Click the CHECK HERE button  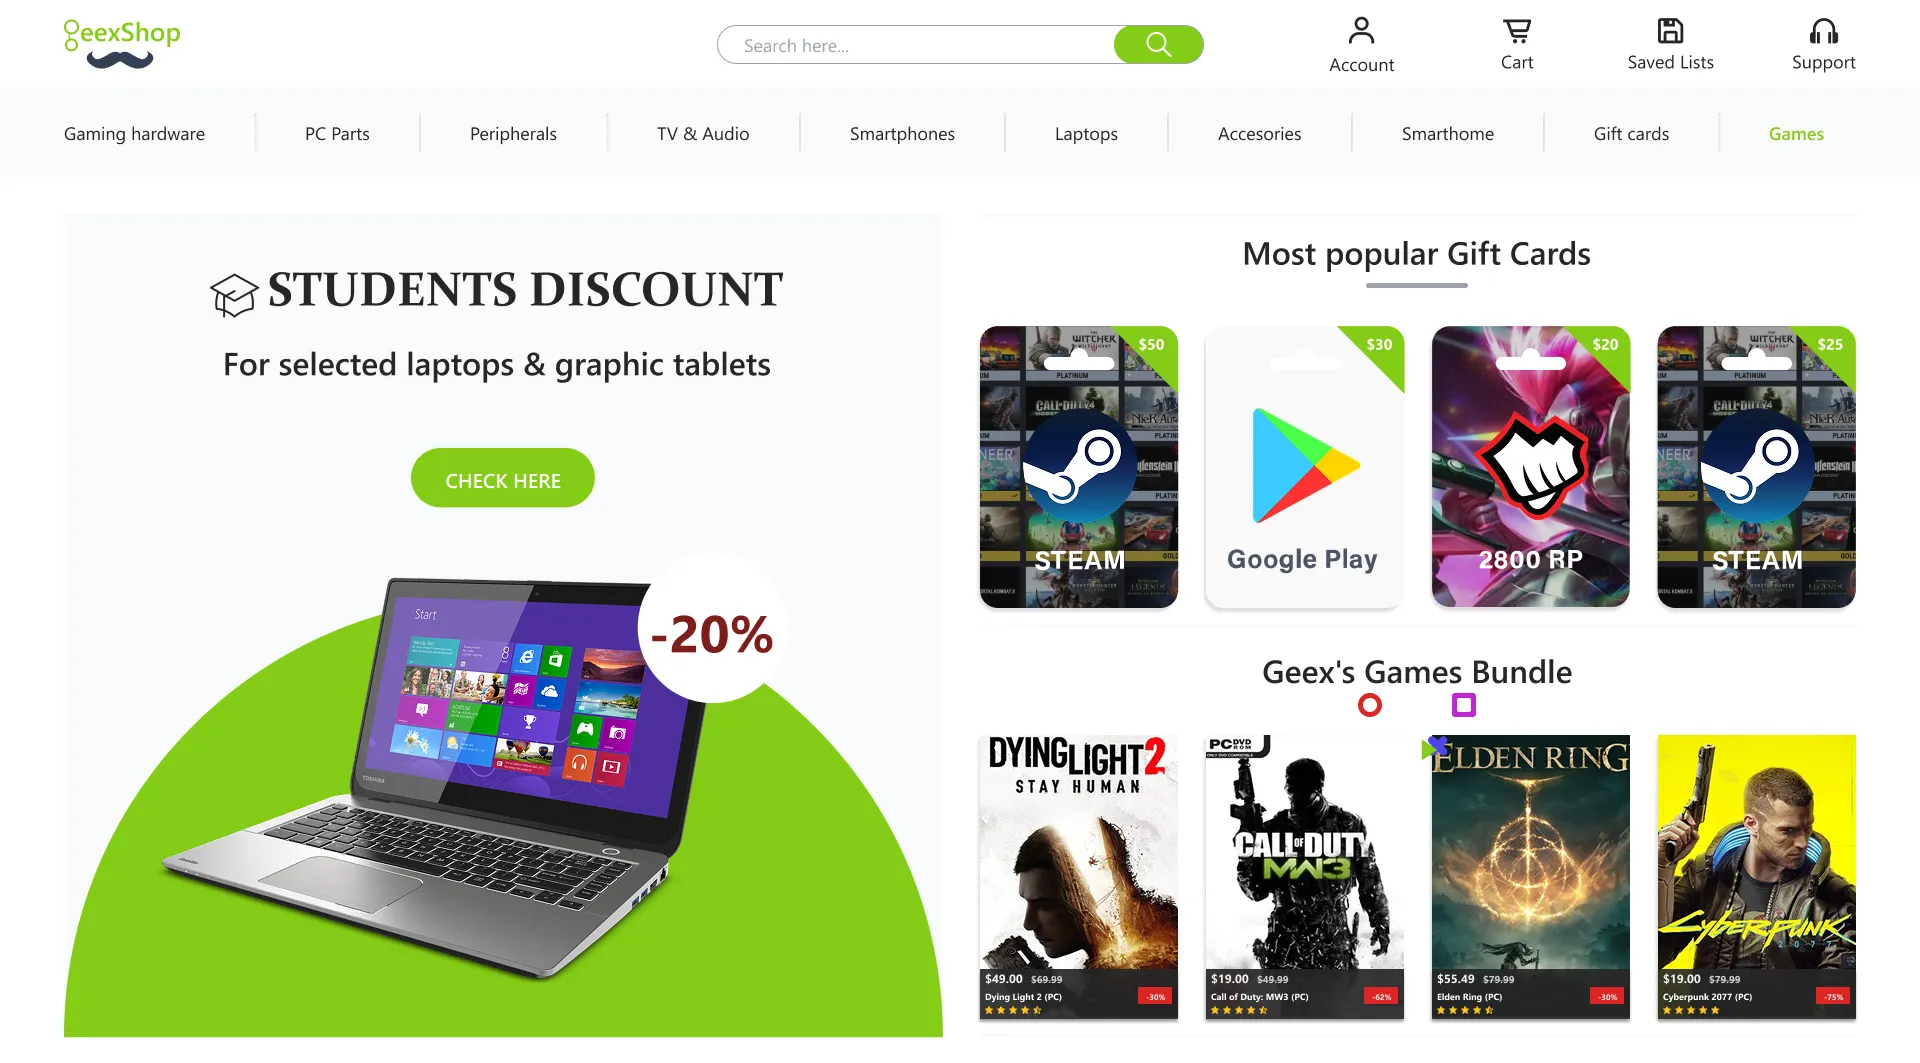click(x=503, y=478)
